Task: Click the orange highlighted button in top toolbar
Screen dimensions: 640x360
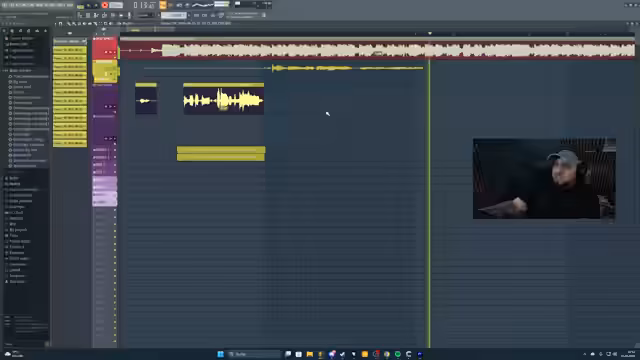Action: [163, 5]
